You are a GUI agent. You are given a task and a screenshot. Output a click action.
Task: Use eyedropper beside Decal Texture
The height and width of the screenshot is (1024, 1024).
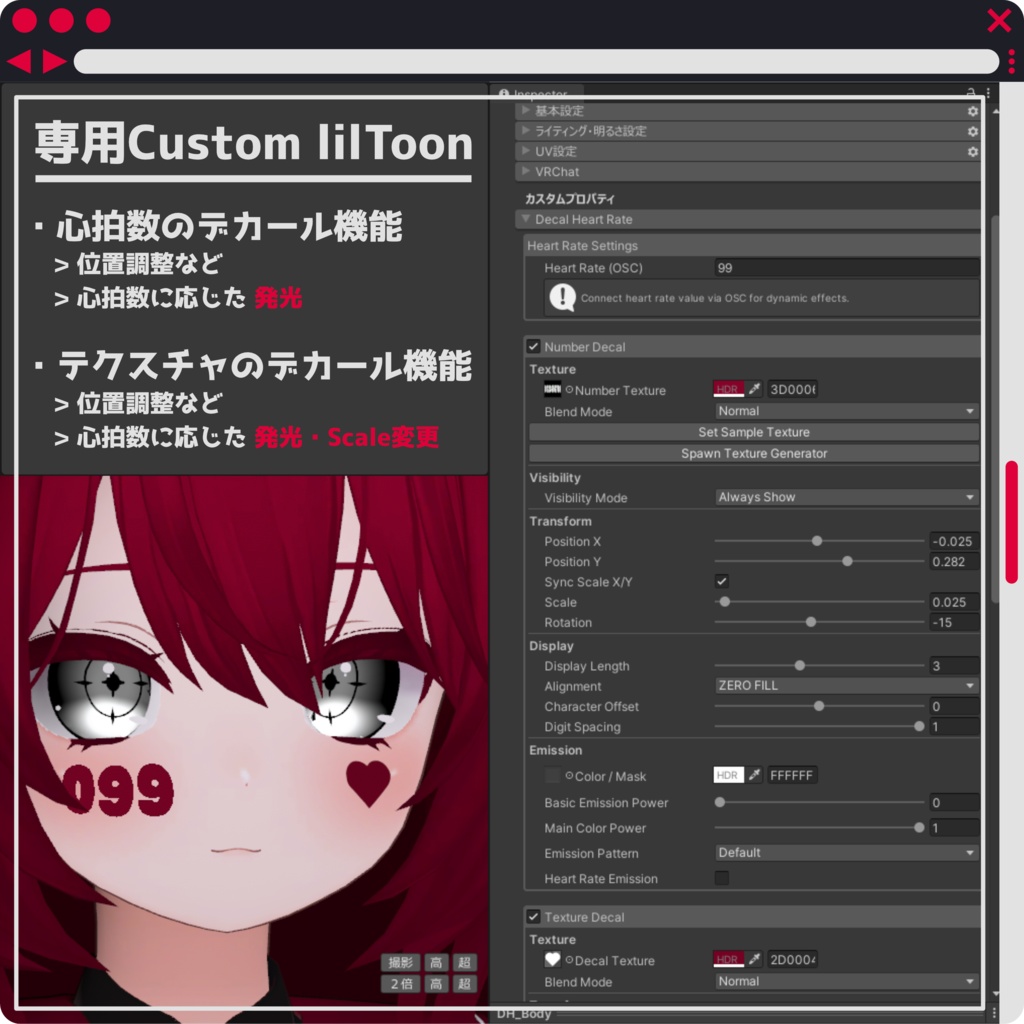click(x=755, y=959)
